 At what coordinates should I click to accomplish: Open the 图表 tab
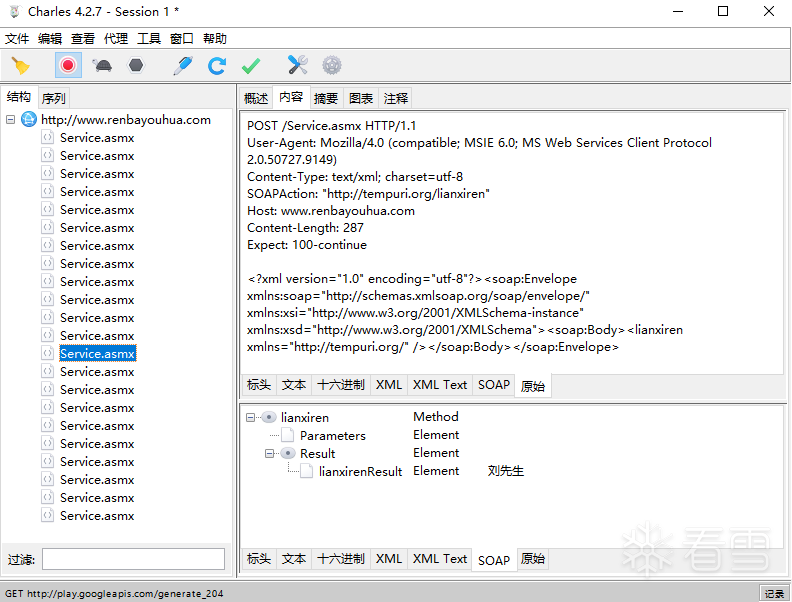click(361, 98)
